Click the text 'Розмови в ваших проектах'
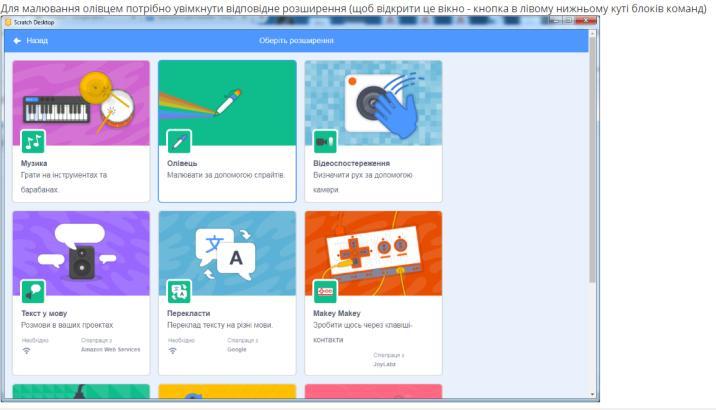The image size is (716, 410). click(x=67, y=325)
